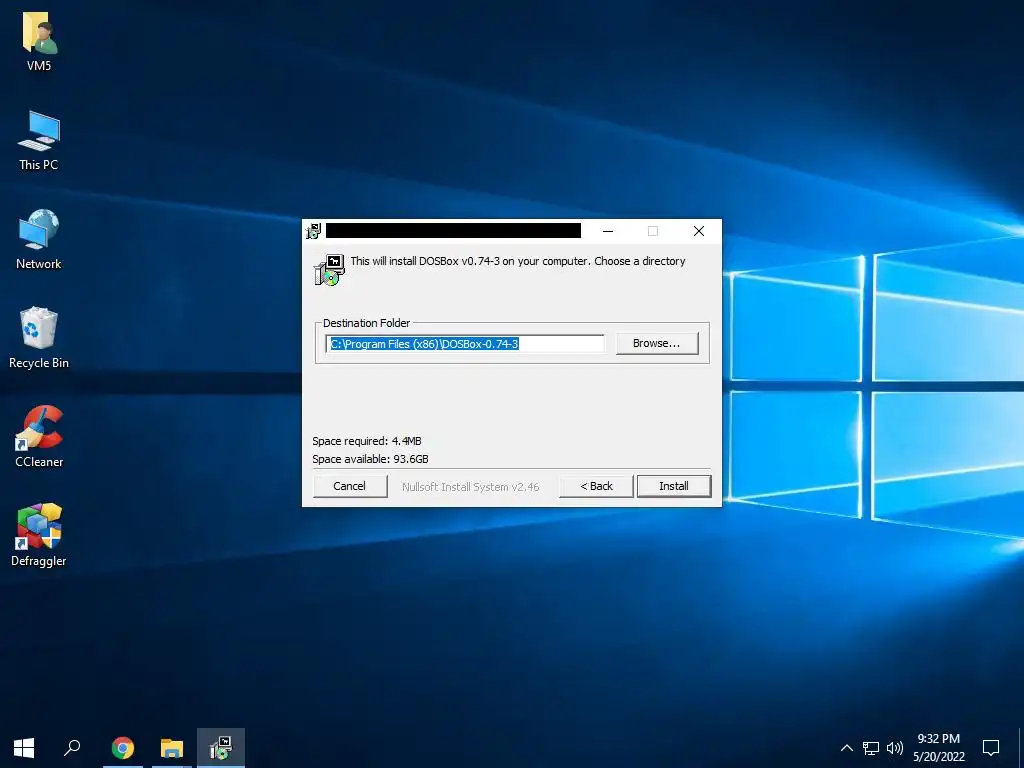Screen dimensions: 1024x768
Task: Click the installer title bar icon
Action: tap(313, 231)
